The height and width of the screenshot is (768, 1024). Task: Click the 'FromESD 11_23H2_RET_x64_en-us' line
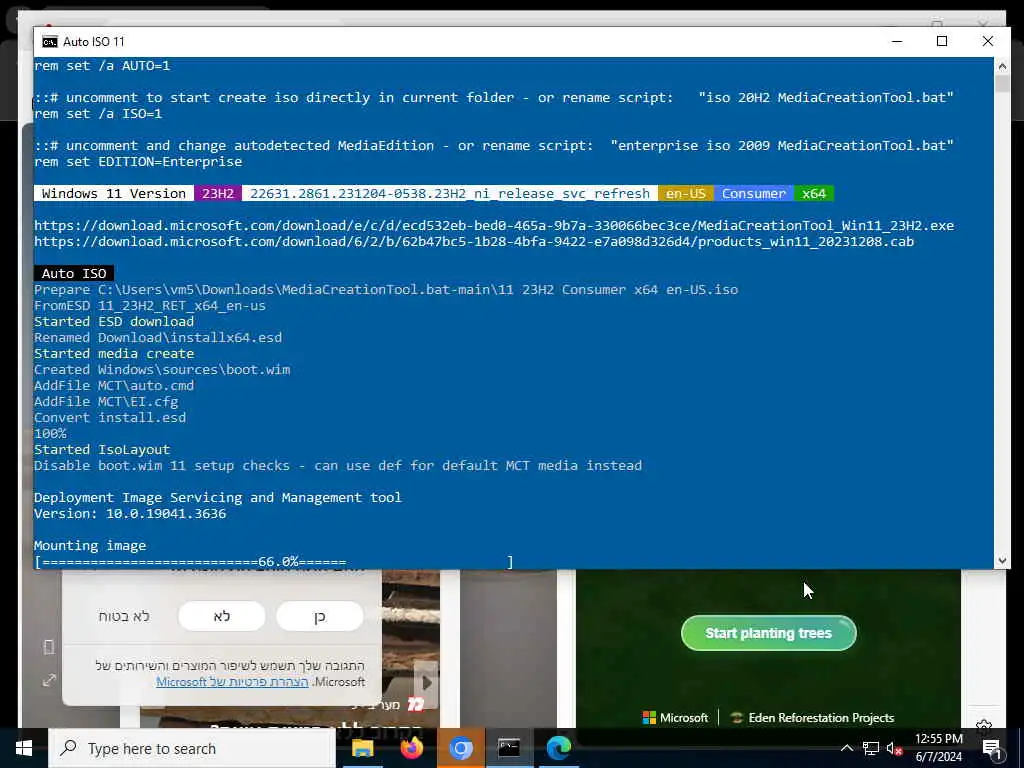(150, 306)
